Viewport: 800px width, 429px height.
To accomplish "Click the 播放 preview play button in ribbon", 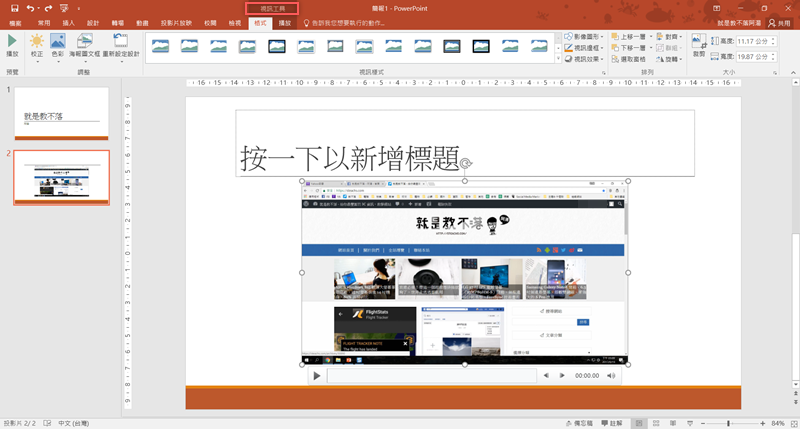I will click(12, 45).
